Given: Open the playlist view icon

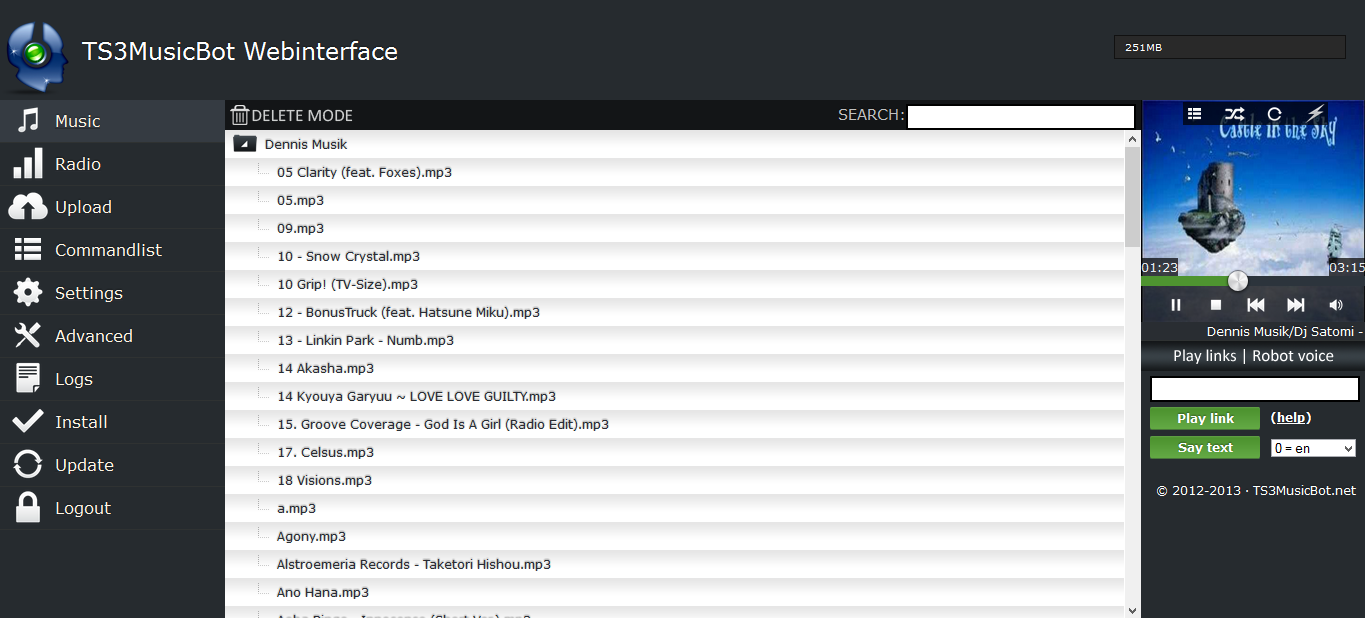Looking at the screenshot, I should point(1194,114).
